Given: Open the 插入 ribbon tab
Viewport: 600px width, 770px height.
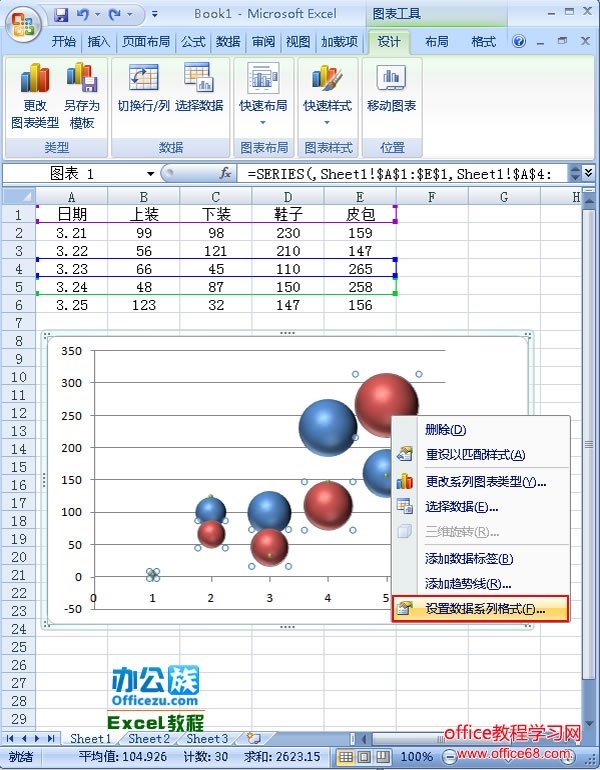Looking at the screenshot, I should click(98, 42).
